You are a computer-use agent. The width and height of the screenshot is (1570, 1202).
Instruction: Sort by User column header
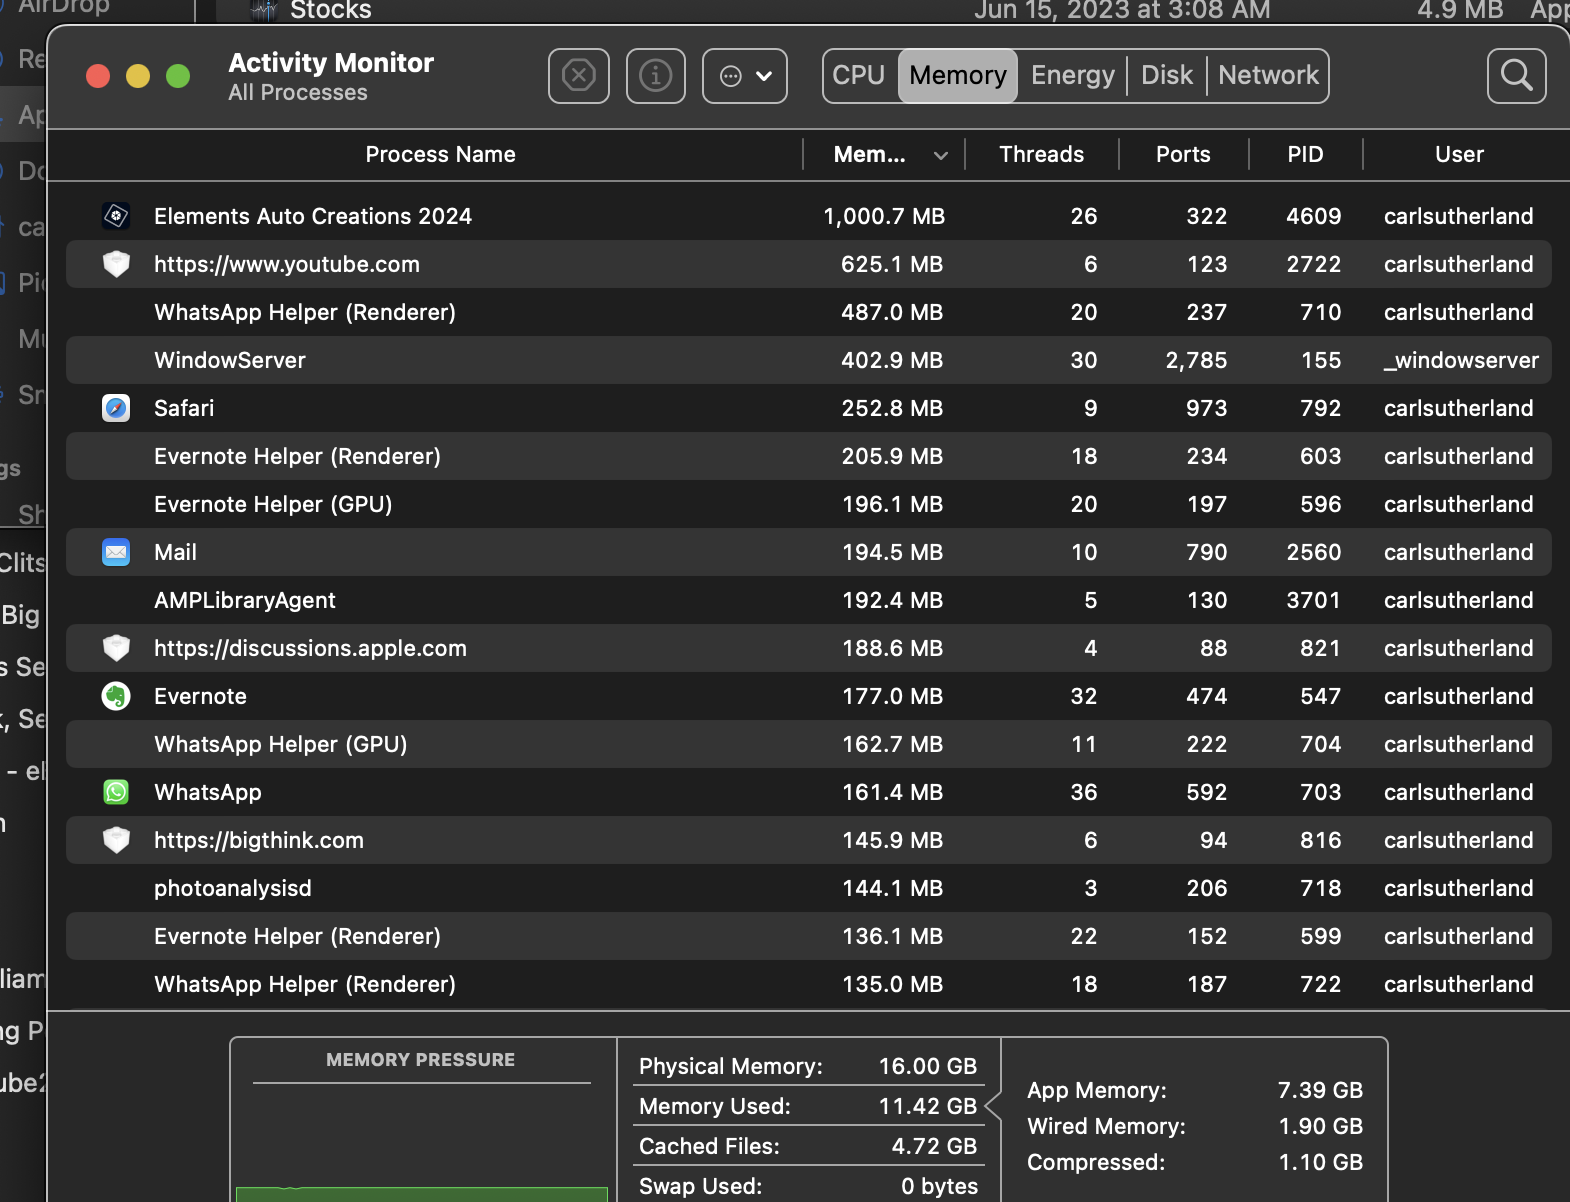pyautogui.click(x=1459, y=155)
